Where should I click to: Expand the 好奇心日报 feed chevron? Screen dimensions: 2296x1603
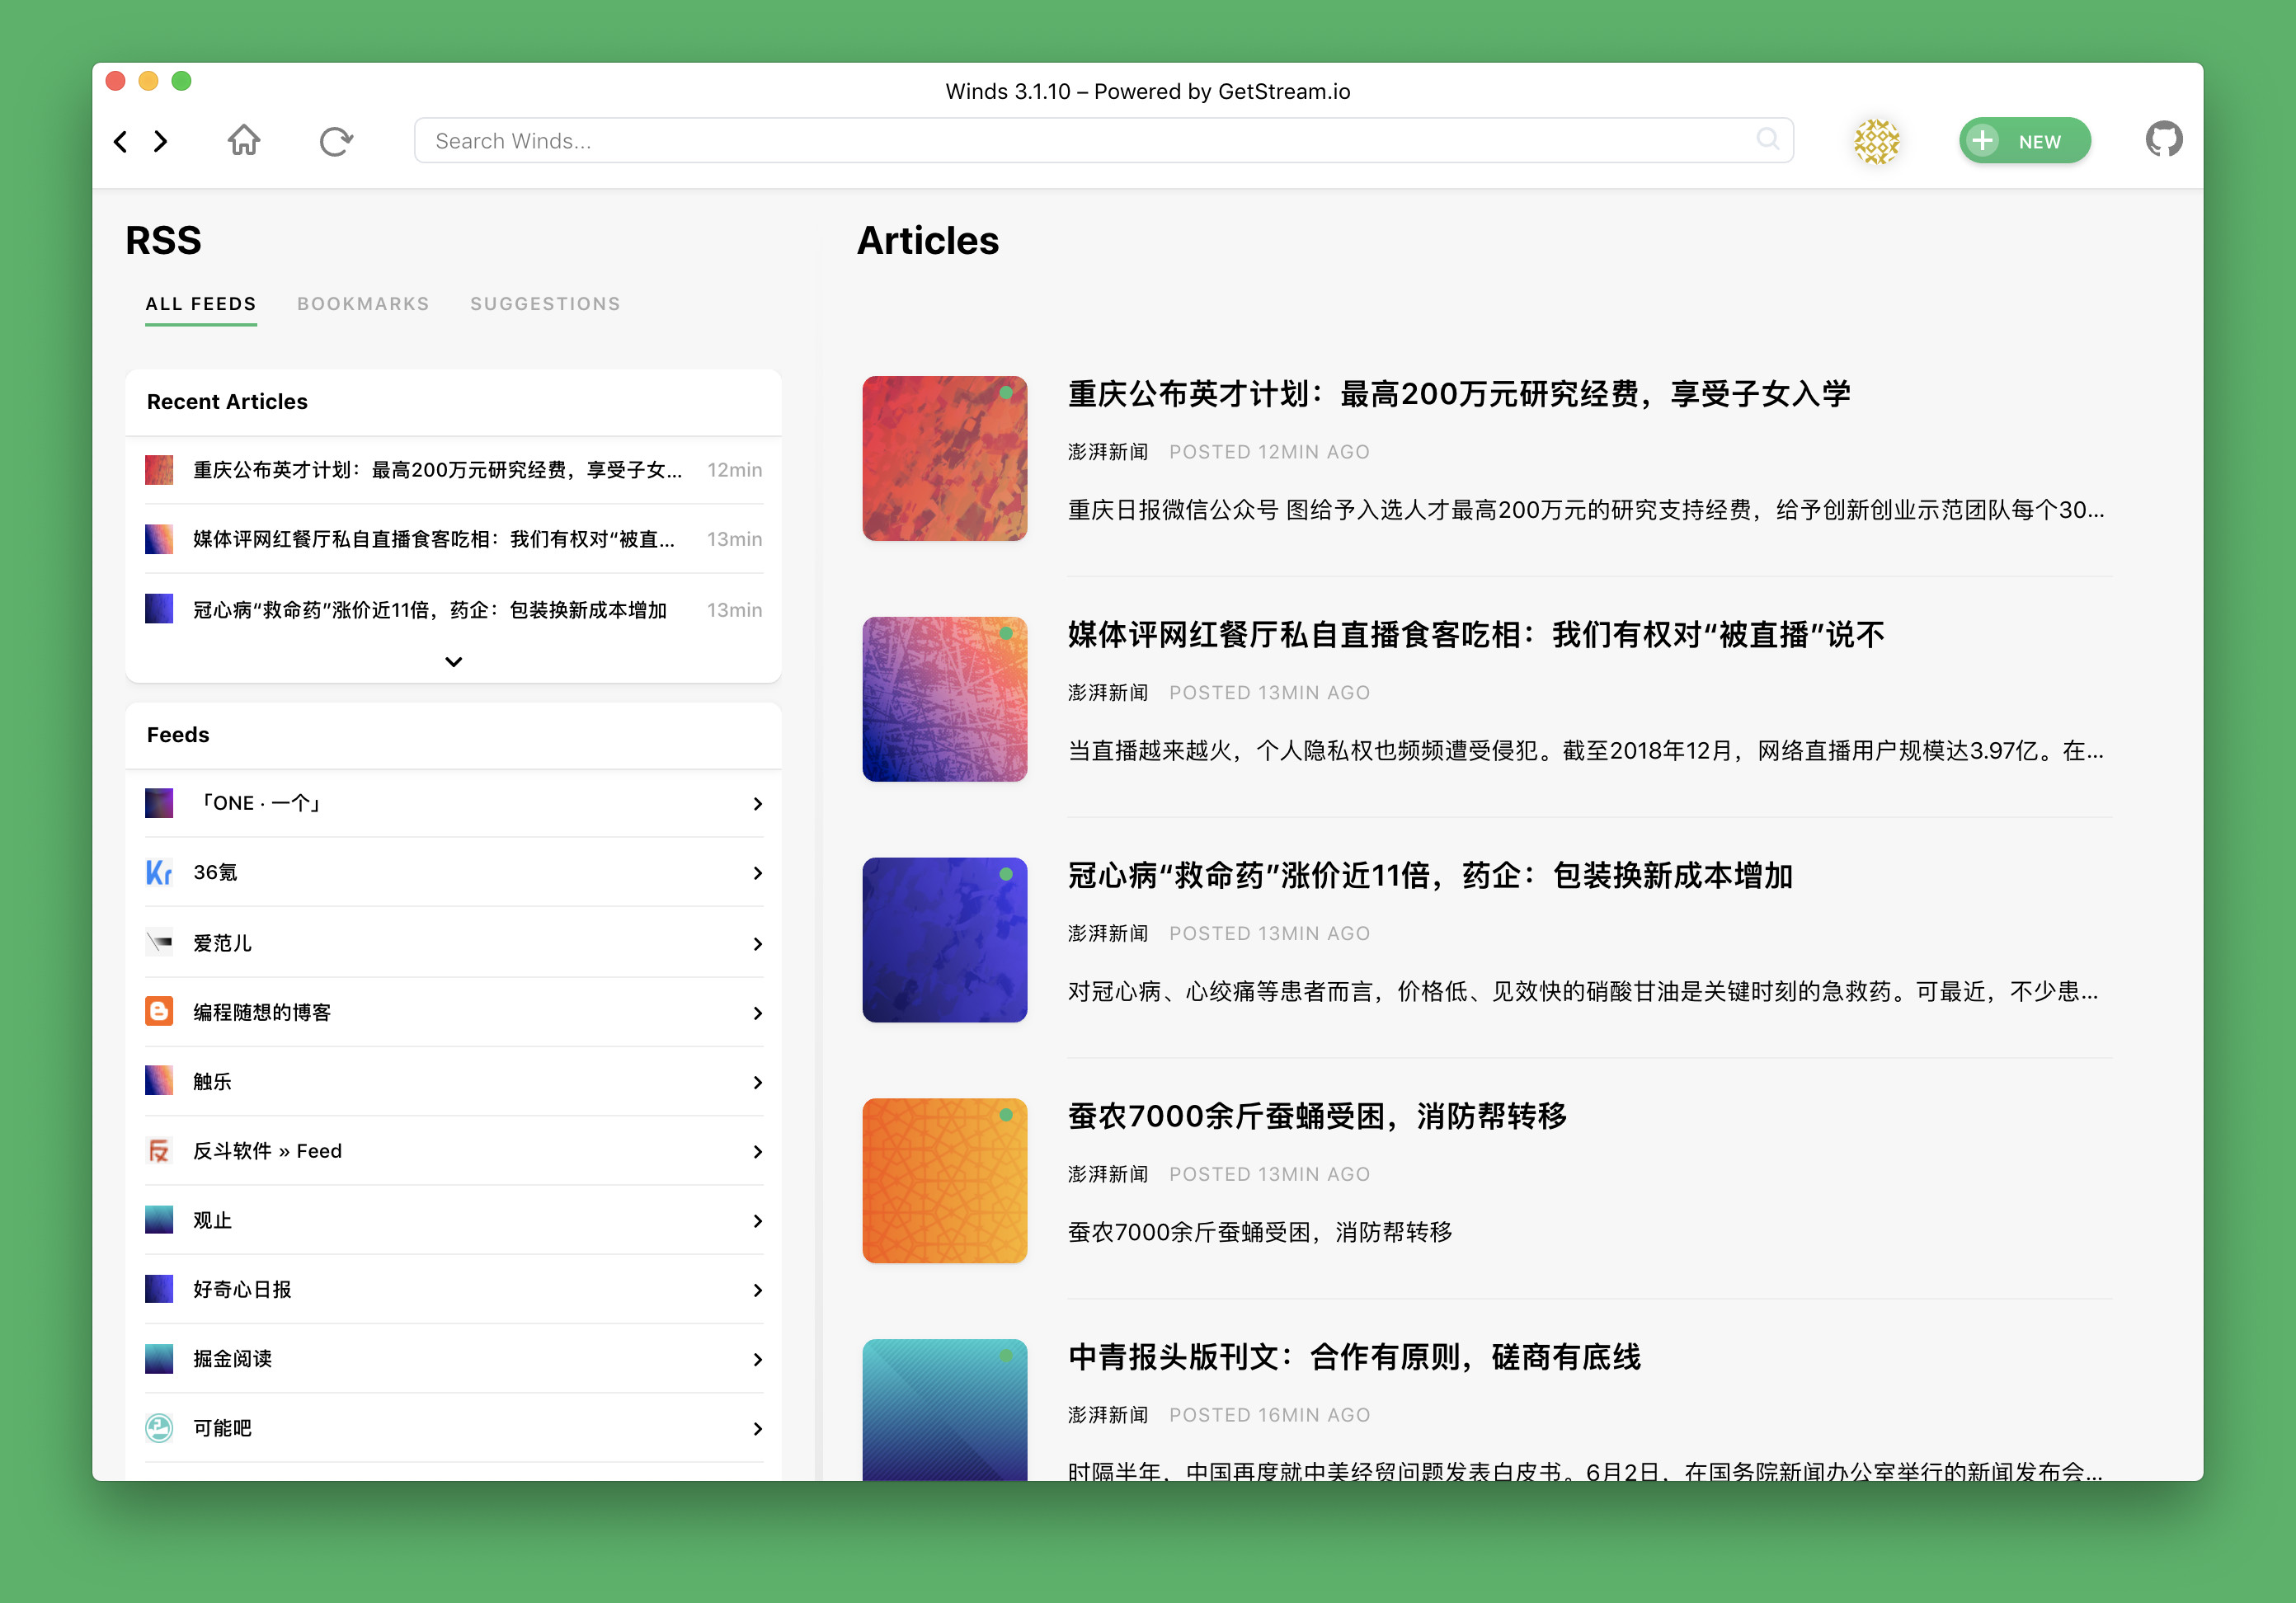[757, 1289]
